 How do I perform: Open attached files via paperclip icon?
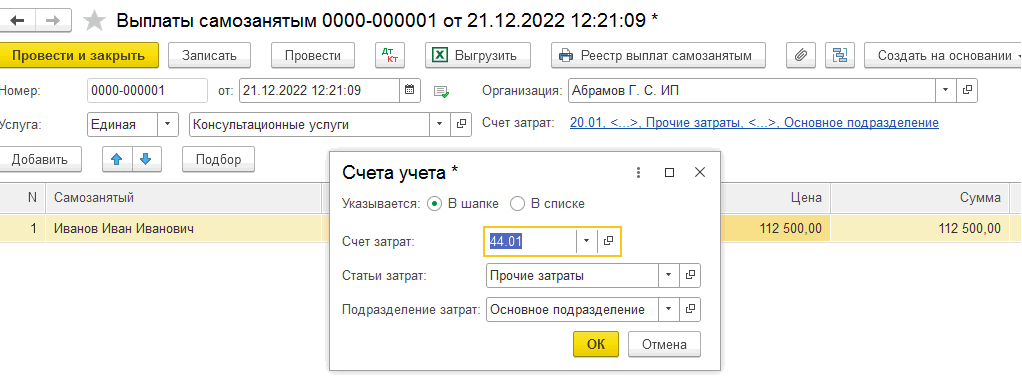point(801,55)
